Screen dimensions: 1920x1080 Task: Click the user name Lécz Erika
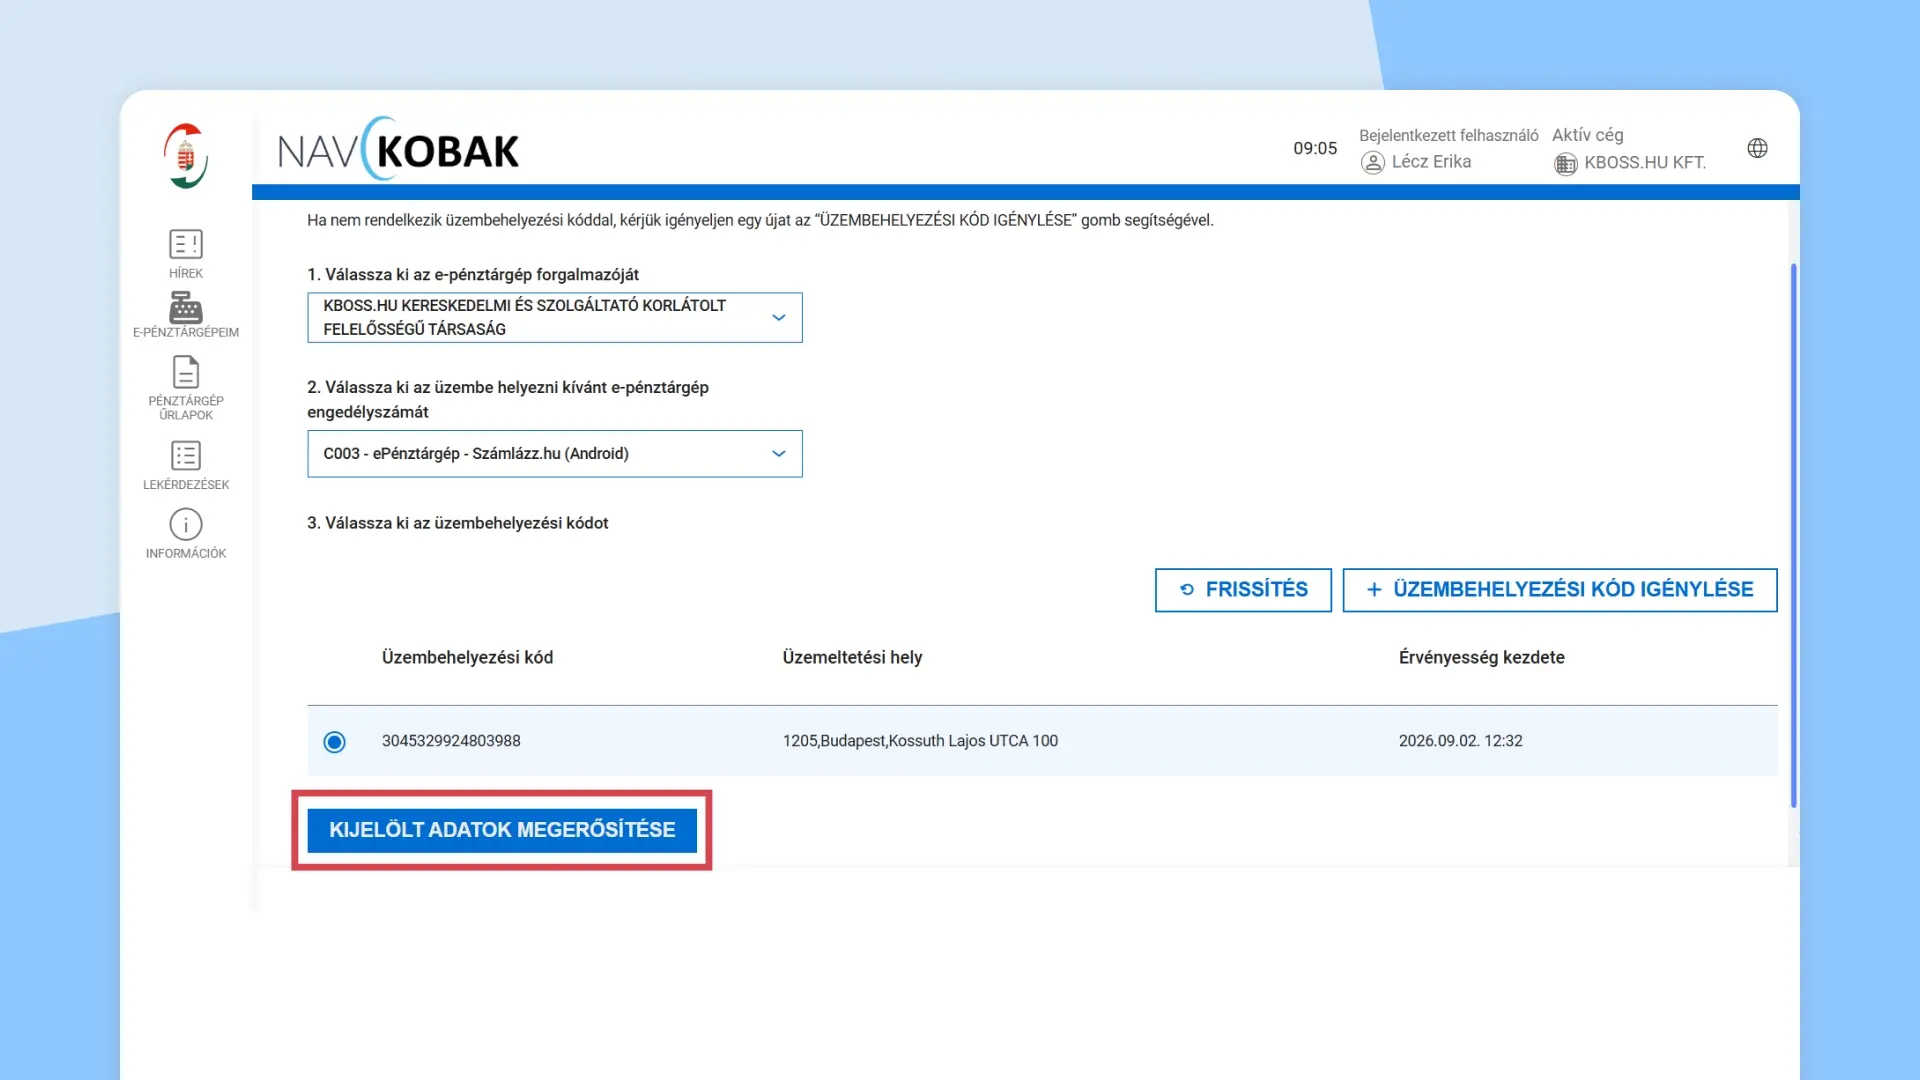[1431, 162]
